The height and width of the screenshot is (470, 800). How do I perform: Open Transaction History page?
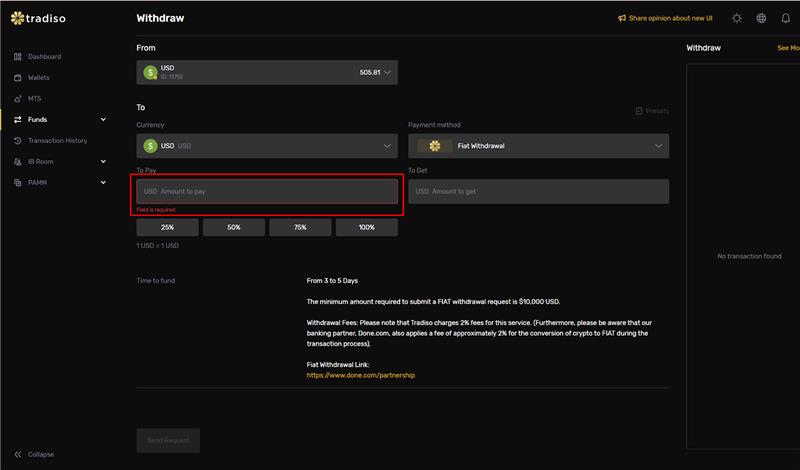pyautogui.click(x=57, y=141)
